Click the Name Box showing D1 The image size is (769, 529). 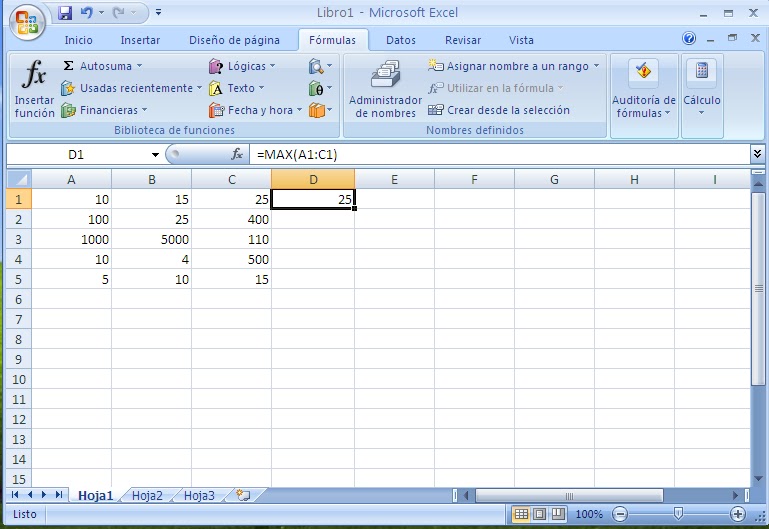pos(78,155)
